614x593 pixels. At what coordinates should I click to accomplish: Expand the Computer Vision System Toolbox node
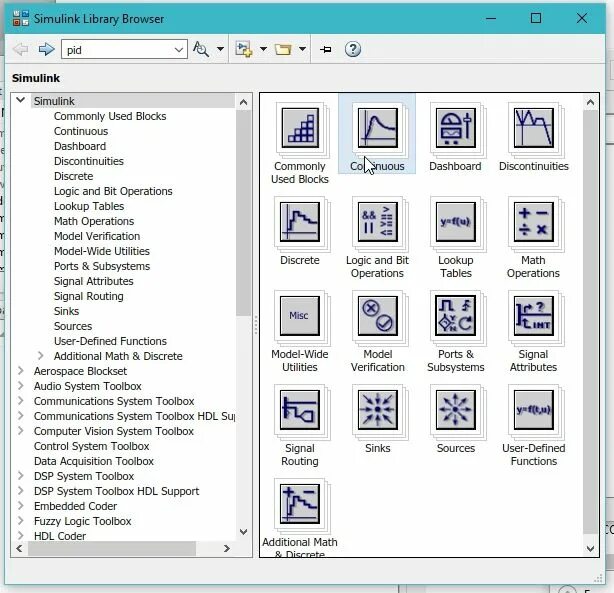pyautogui.click(x=21, y=430)
